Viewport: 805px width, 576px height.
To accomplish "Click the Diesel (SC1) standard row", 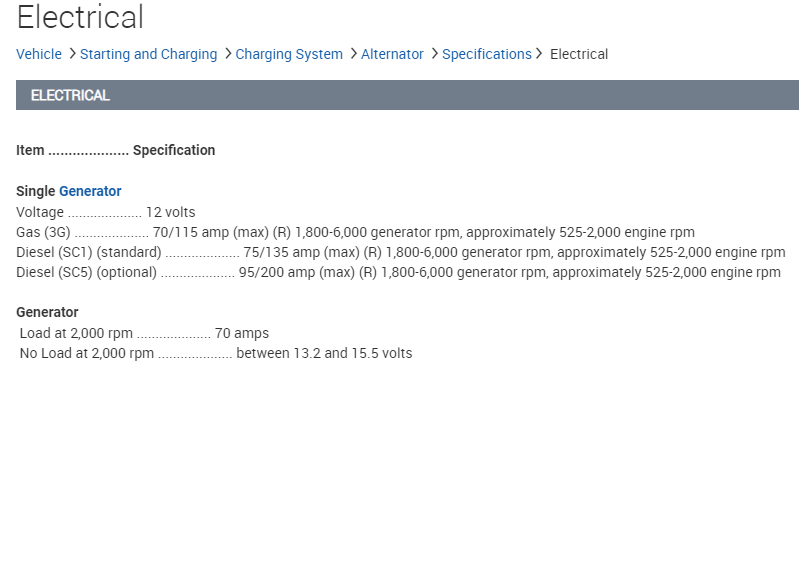I will [x=400, y=252].
